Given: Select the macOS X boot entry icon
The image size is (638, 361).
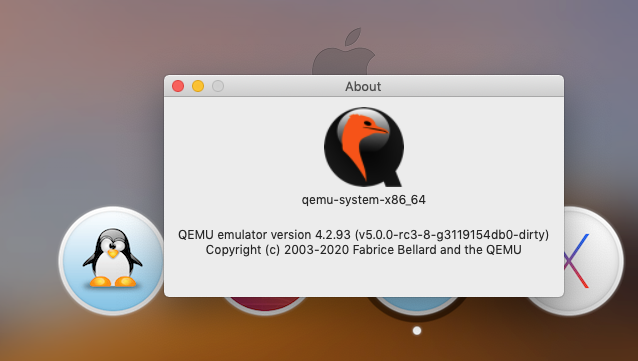Looking at the screenshot, I should [x=594, y=261].
